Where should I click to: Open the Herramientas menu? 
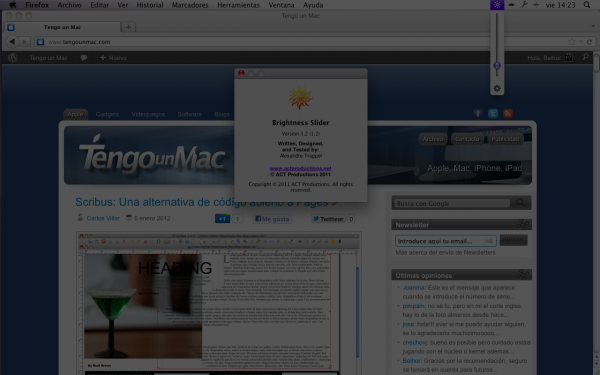pyautogui.click(x=238, y=5)
